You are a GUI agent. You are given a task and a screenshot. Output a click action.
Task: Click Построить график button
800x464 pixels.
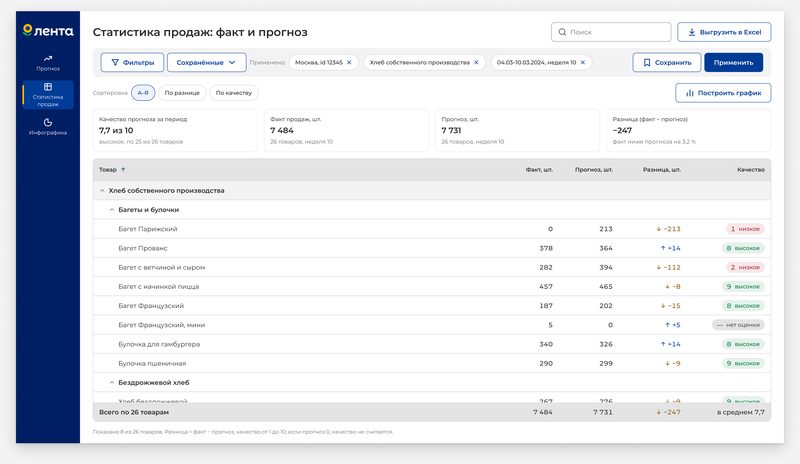[723, 93]
